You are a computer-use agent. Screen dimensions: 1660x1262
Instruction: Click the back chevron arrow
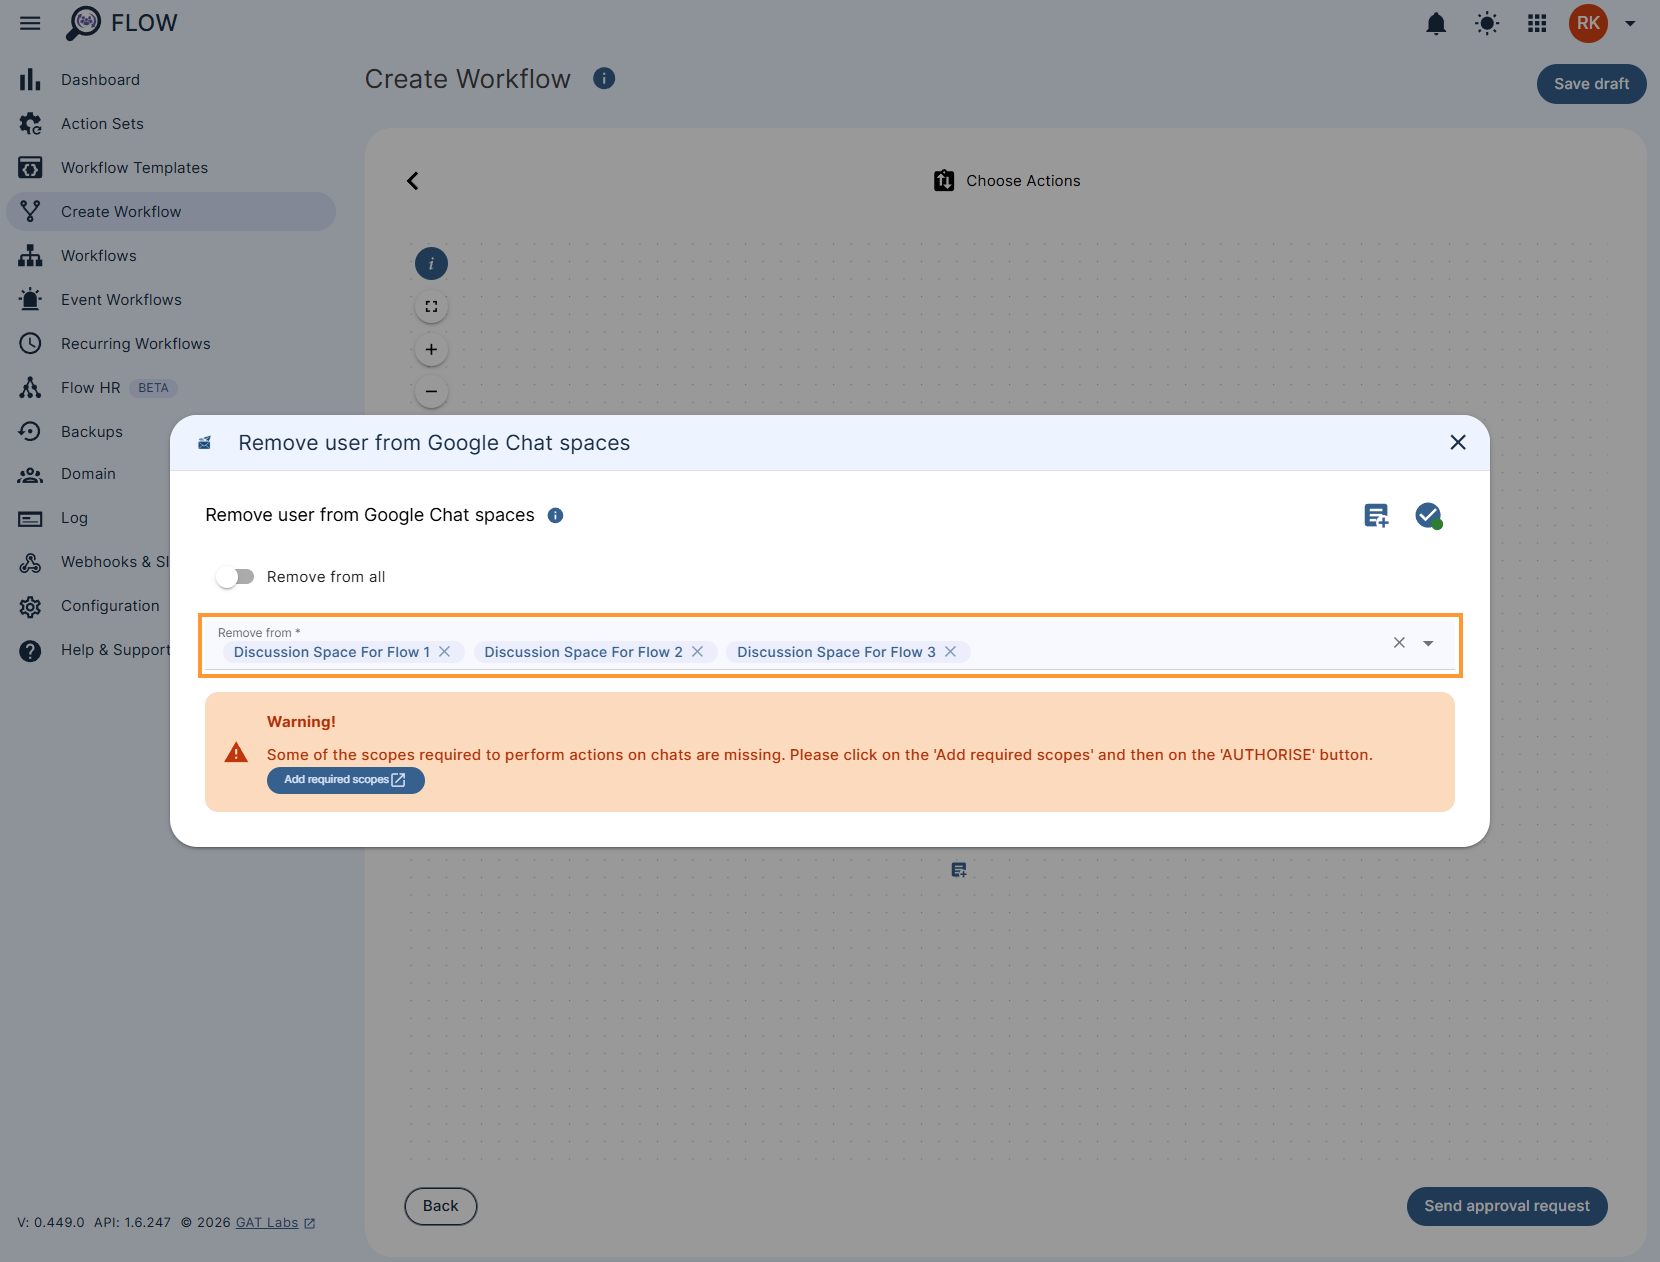tap(412, 181)
